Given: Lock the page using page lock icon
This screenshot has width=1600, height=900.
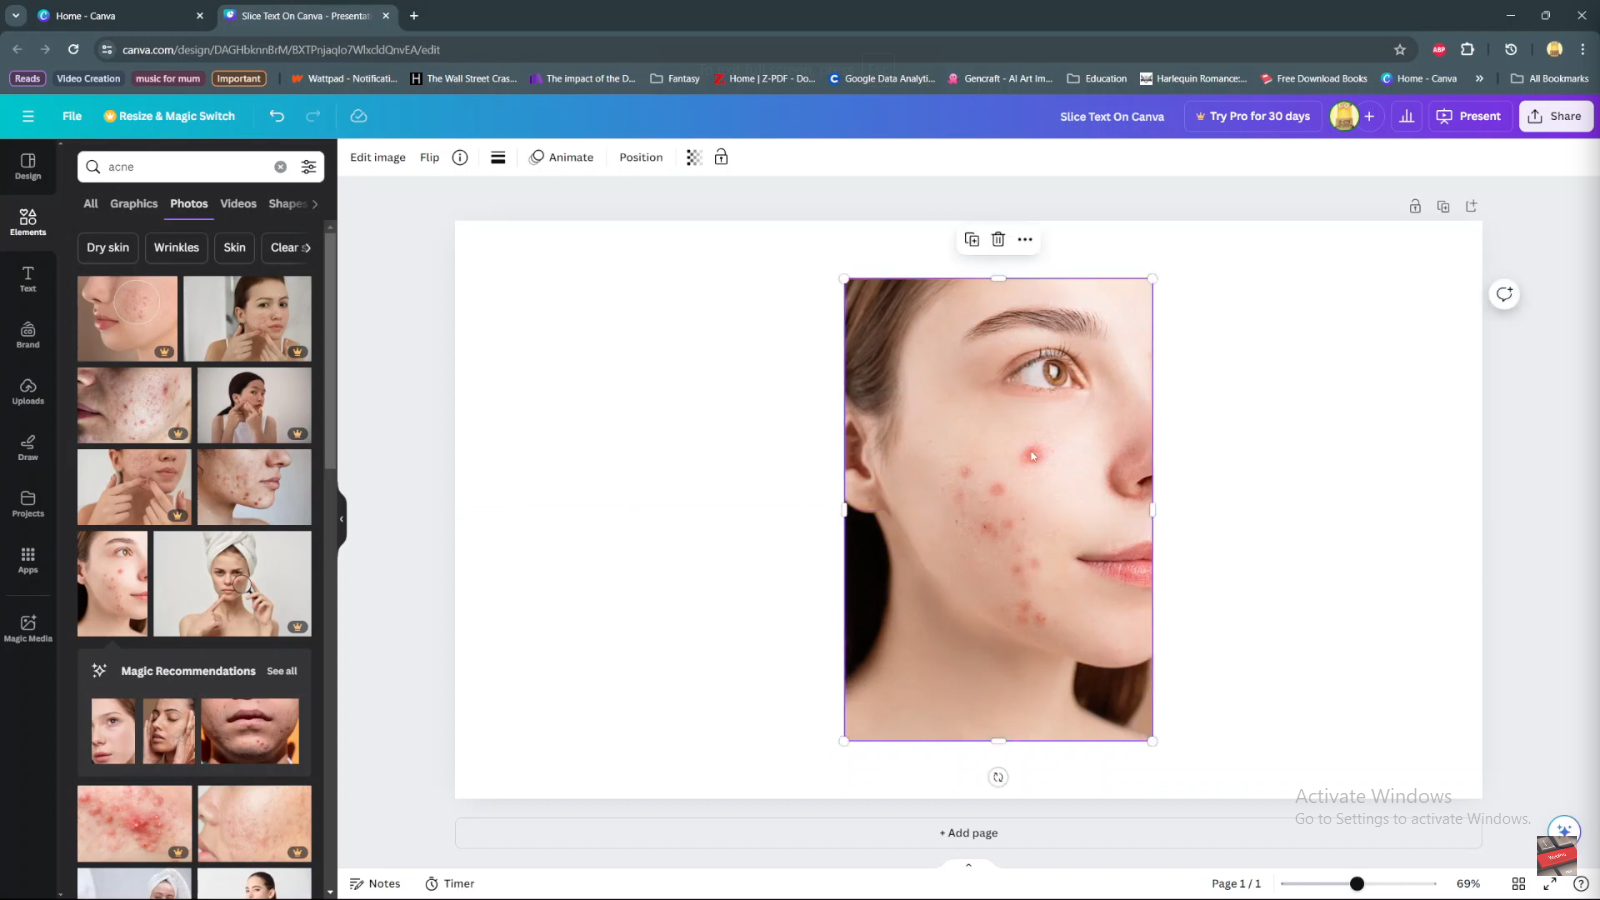Looking at the screenshot, I should click(1415, 206).
